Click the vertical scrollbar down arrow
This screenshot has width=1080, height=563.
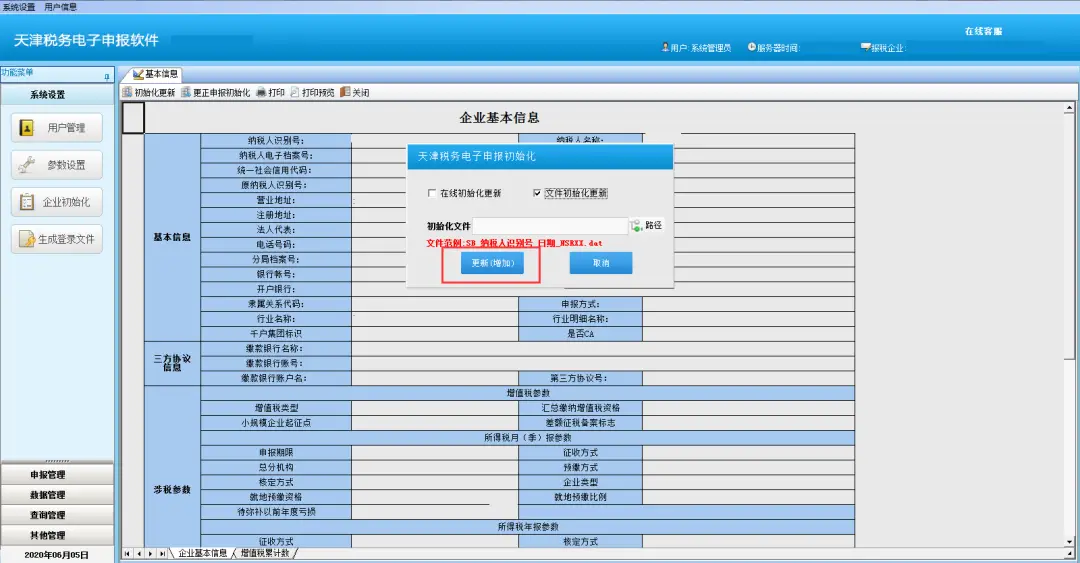point(1069,542)
